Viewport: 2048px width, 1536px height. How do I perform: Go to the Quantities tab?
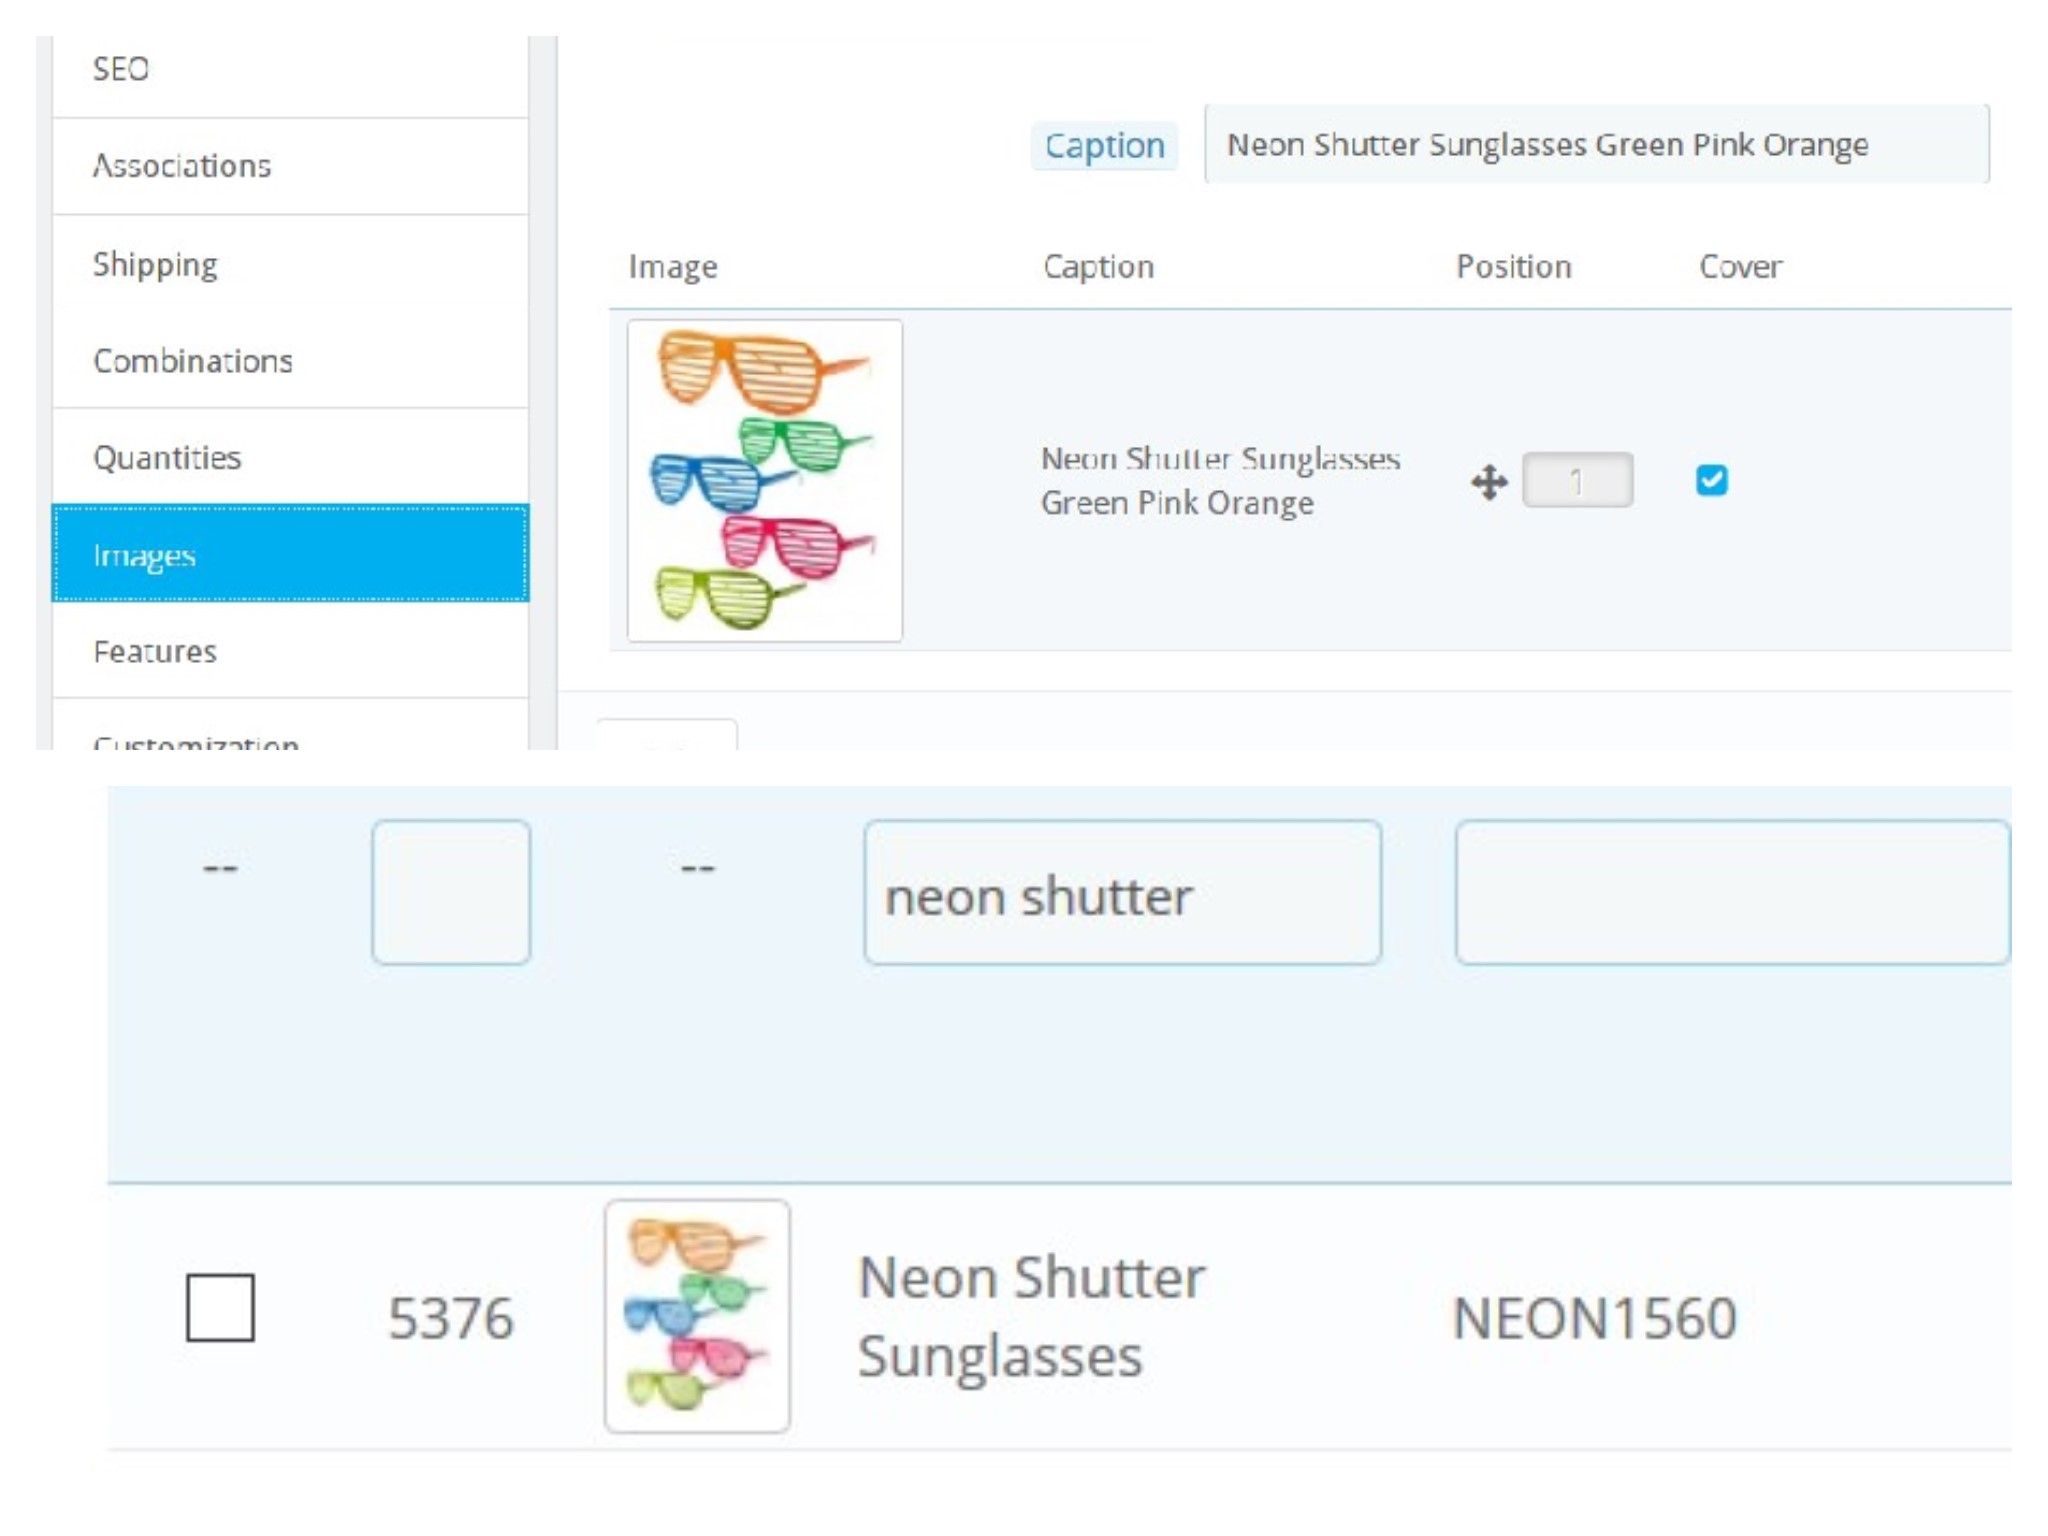click(x=167, y=458)
